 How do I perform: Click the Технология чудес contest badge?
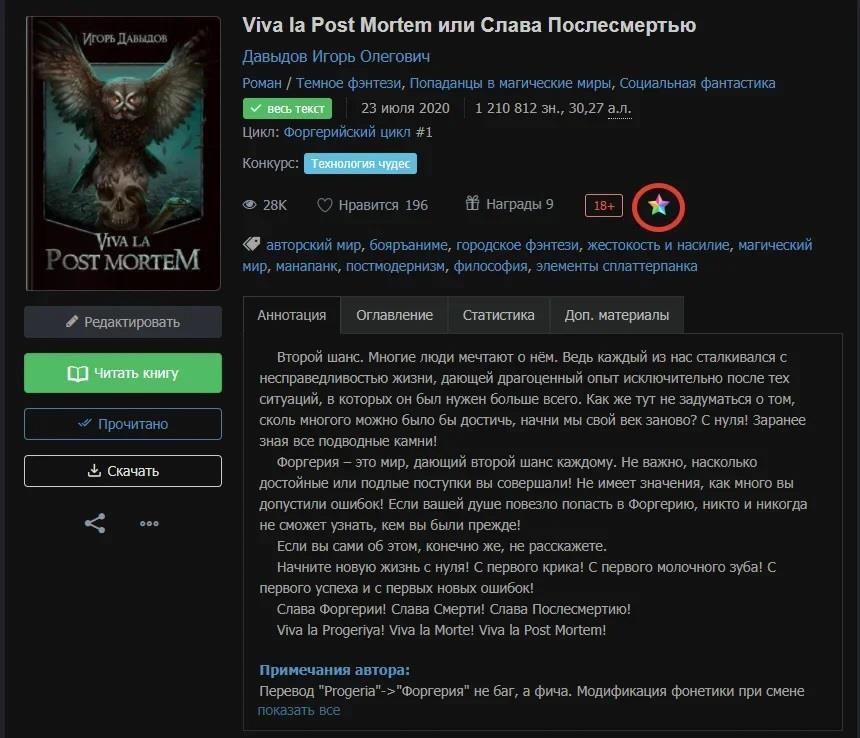coord(360,163)
